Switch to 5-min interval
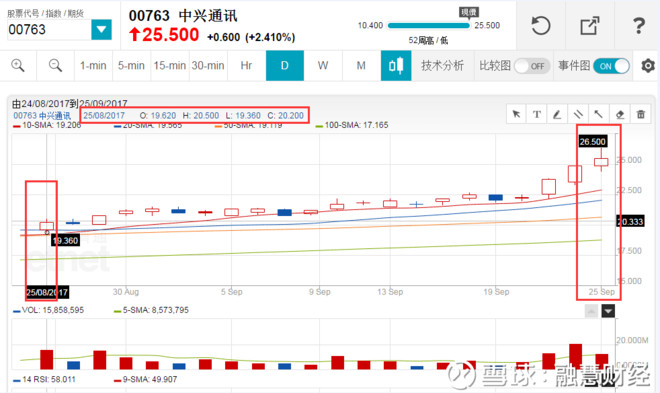This screenshot has height=393, width=660. (131, 66)
